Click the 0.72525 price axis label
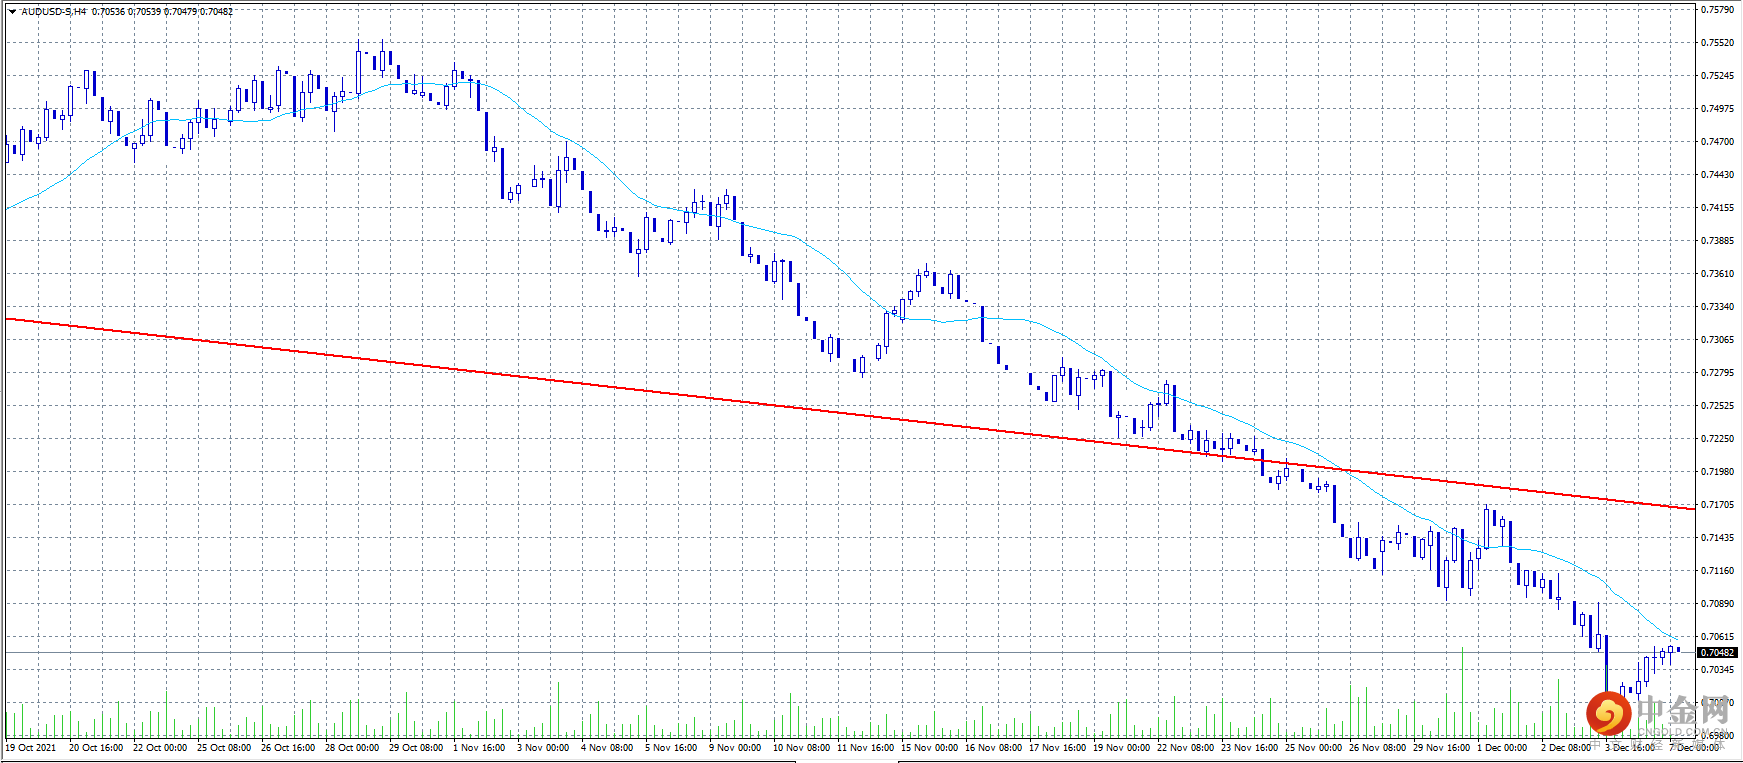This screenshot has width=1743, height=763. pyautogui.click(x=1718, y=406)
